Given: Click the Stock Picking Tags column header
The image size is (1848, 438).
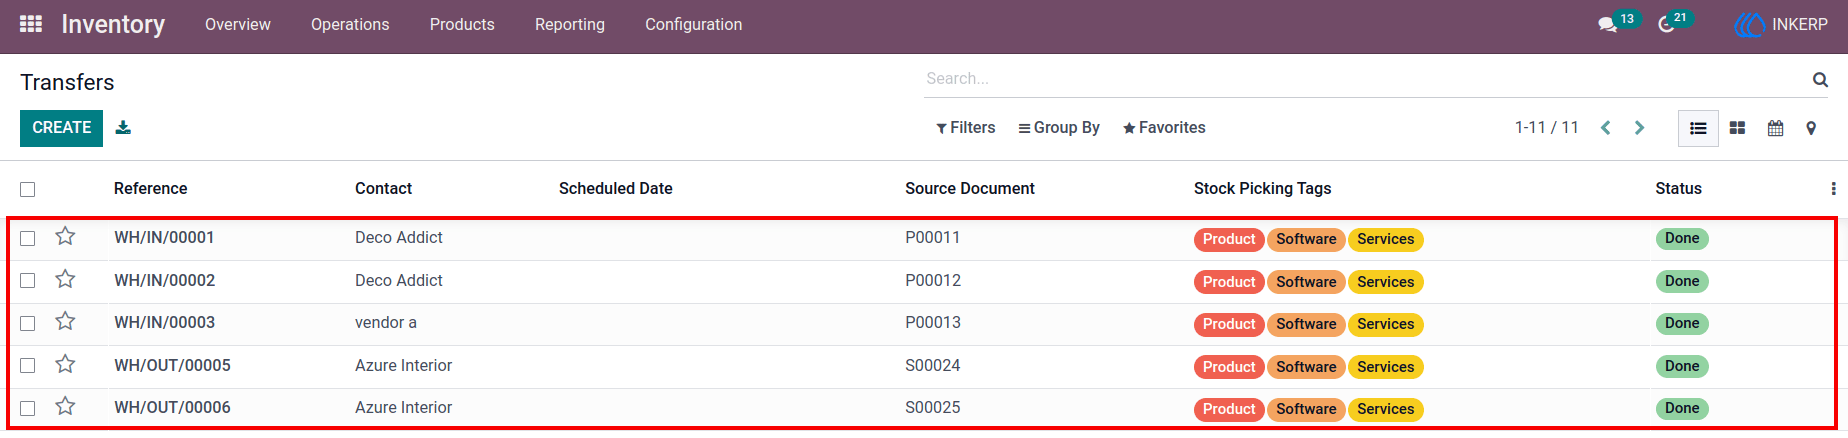Looking at the screenshot, I should point(1263,189).
